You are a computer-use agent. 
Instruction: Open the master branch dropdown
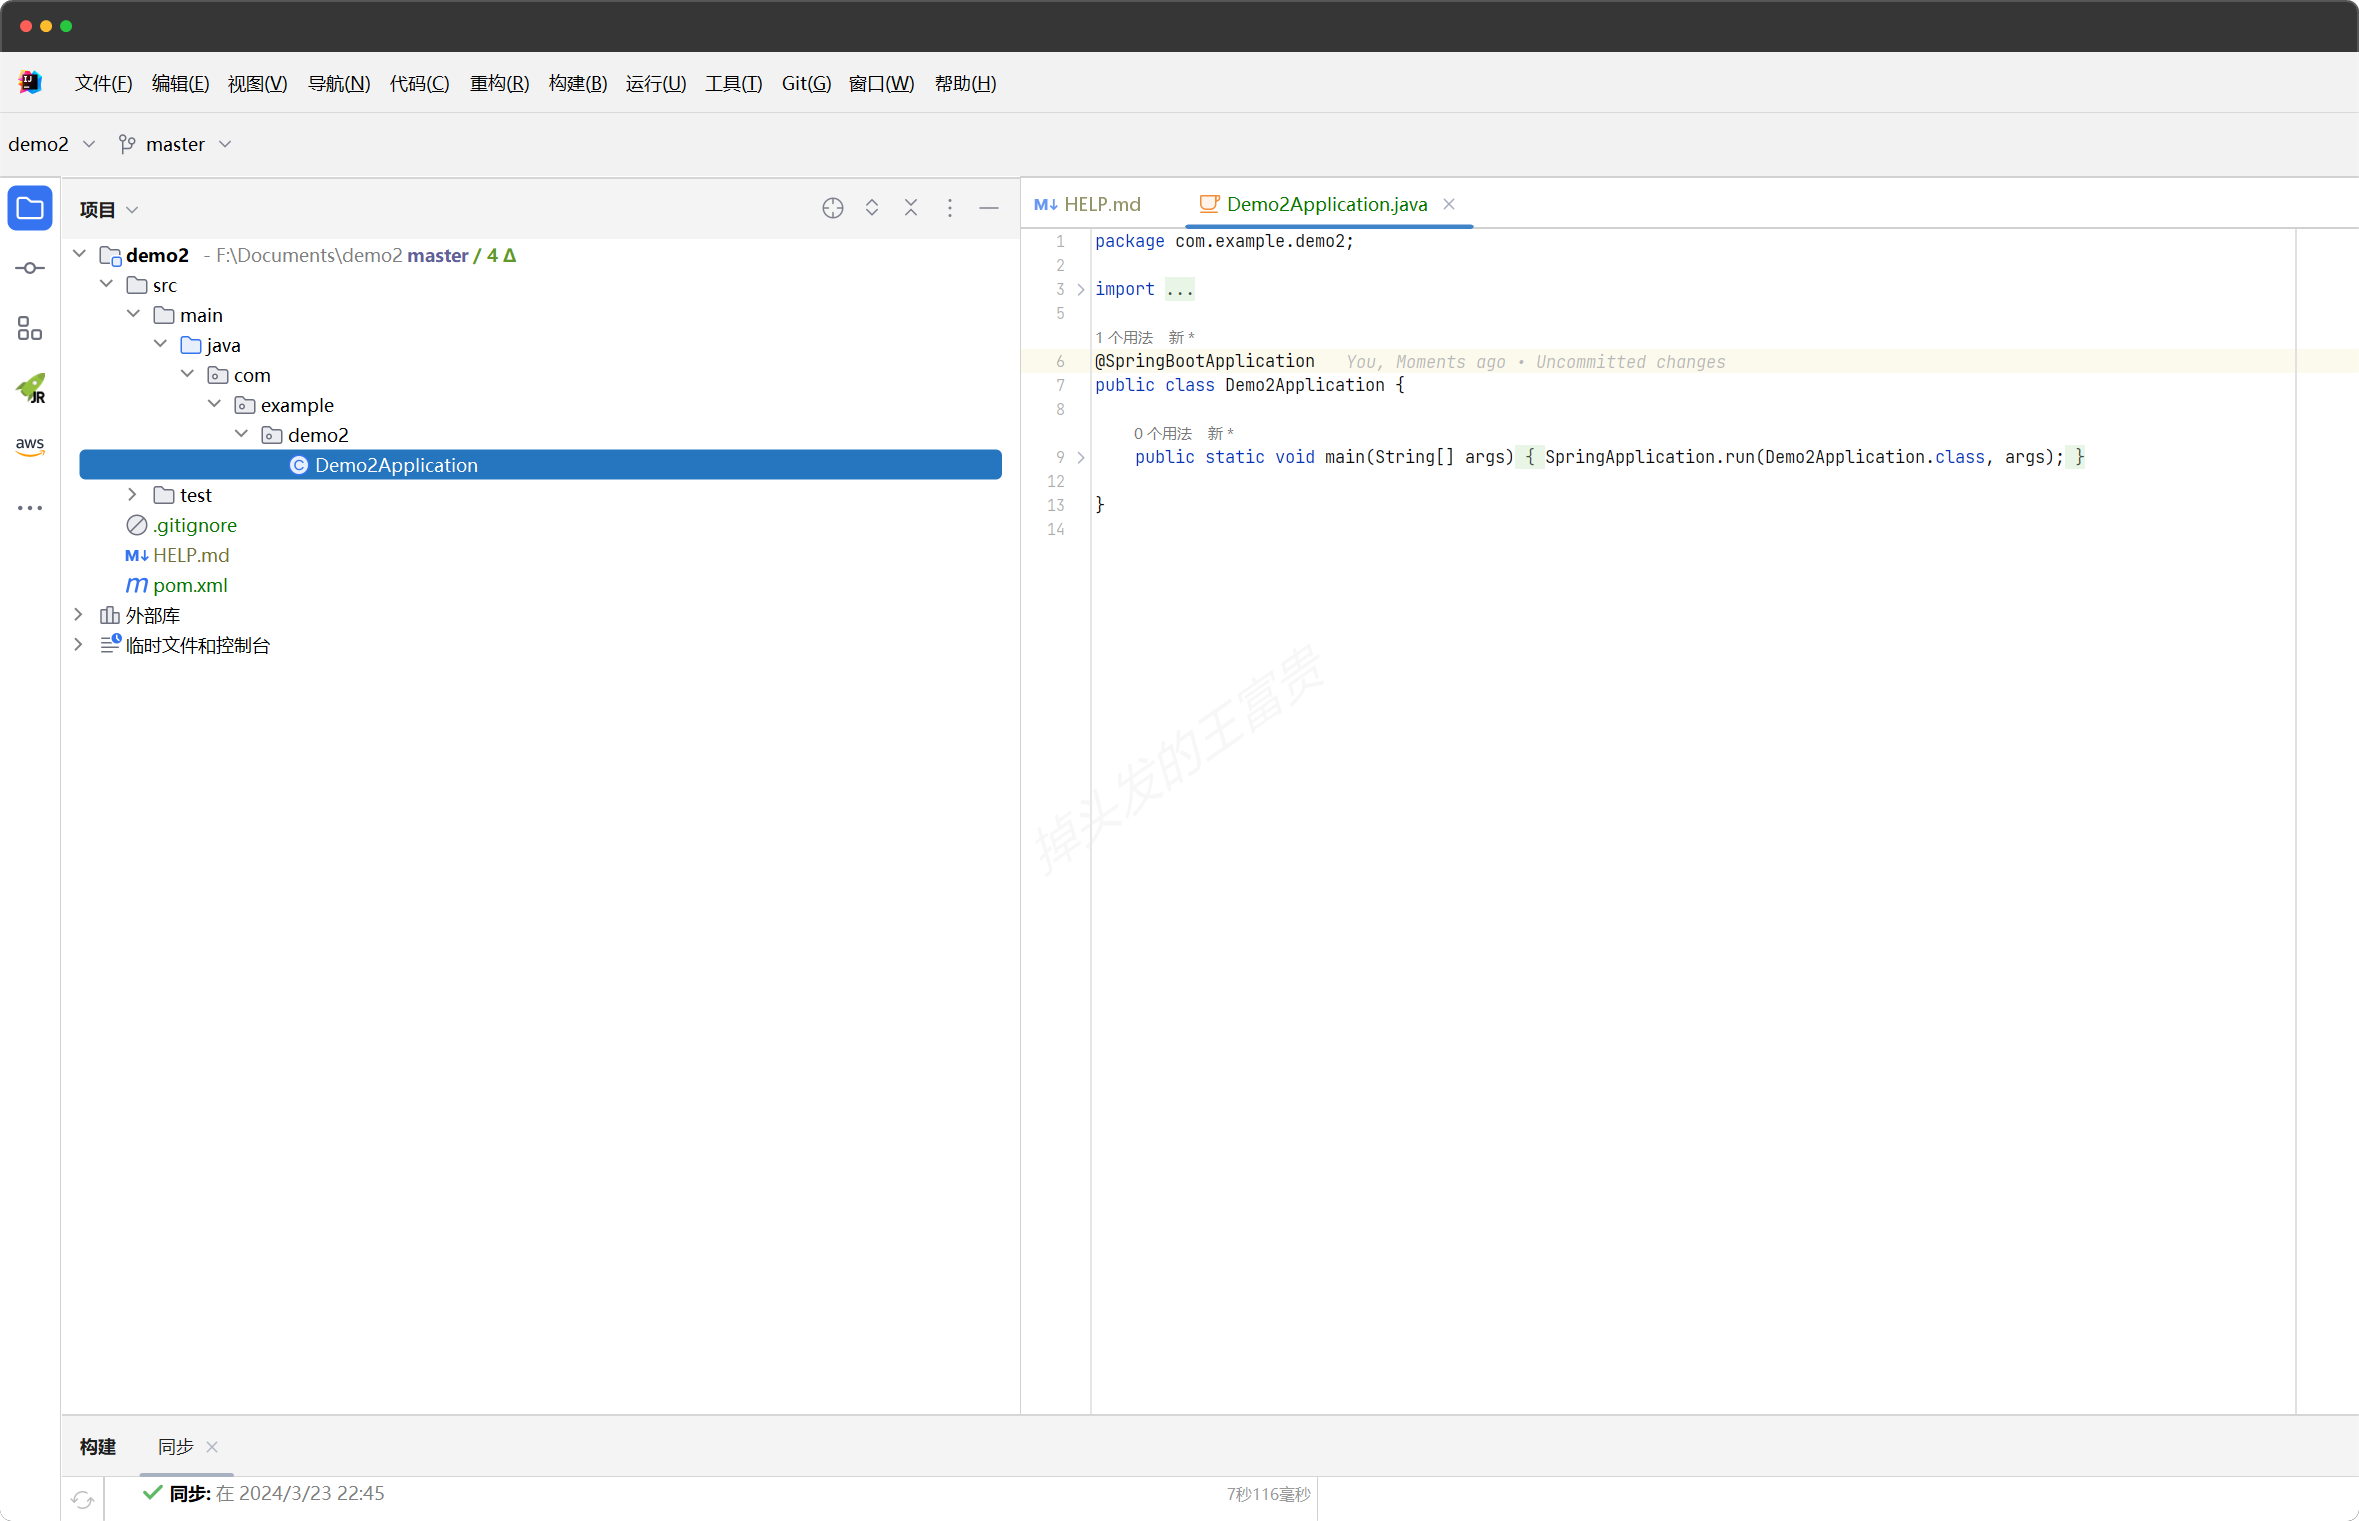pyautogui.click(x=176, y=145)
